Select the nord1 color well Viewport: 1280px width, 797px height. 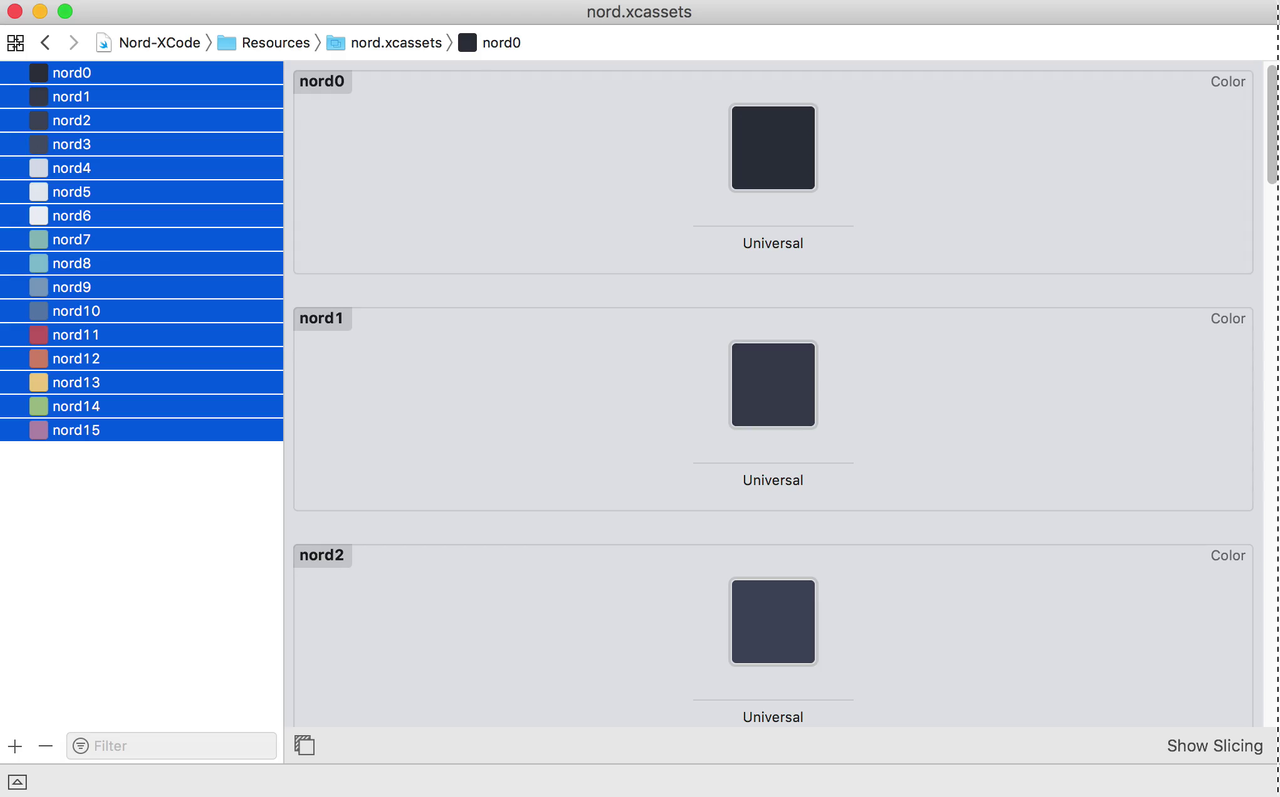click(x=773, y=385)
